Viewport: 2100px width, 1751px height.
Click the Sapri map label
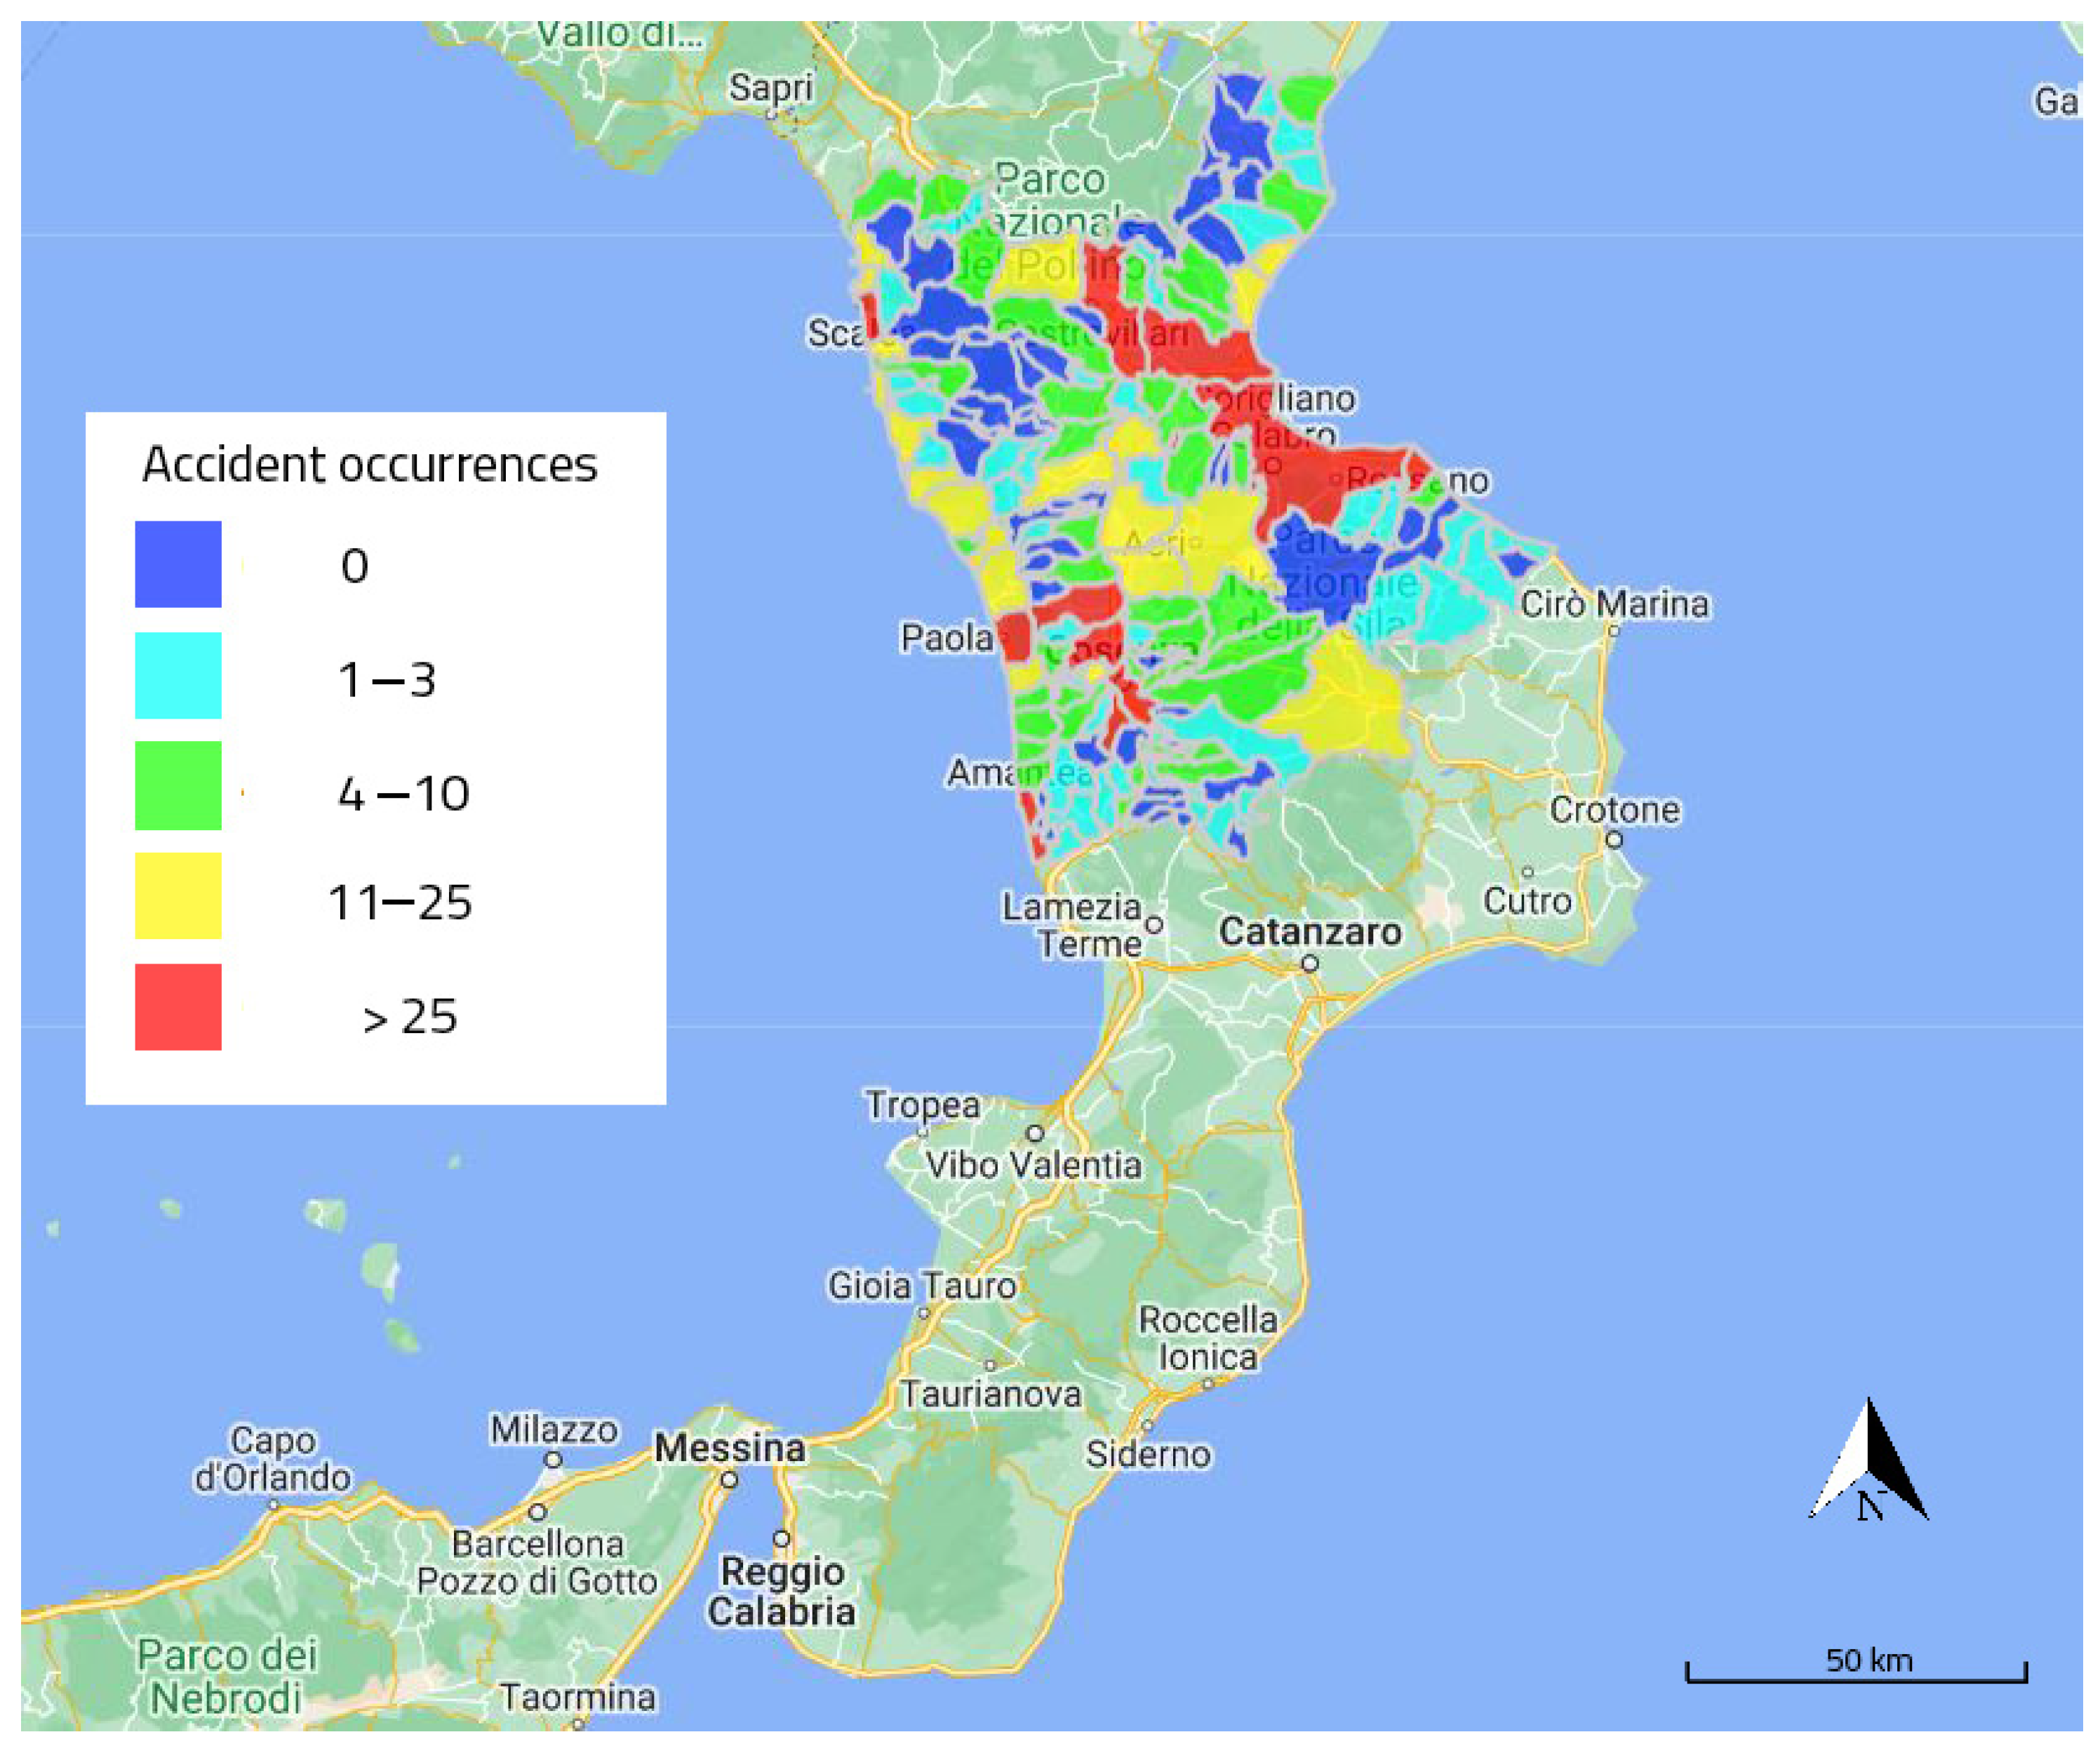tap(770, 87)
